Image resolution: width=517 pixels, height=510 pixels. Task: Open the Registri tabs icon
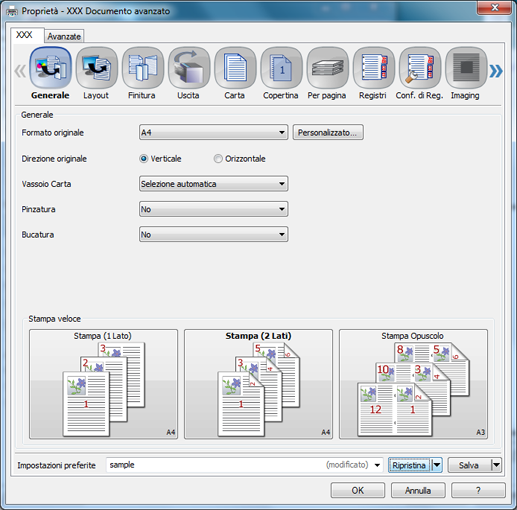pyautogui.click(x=374, y=68)
